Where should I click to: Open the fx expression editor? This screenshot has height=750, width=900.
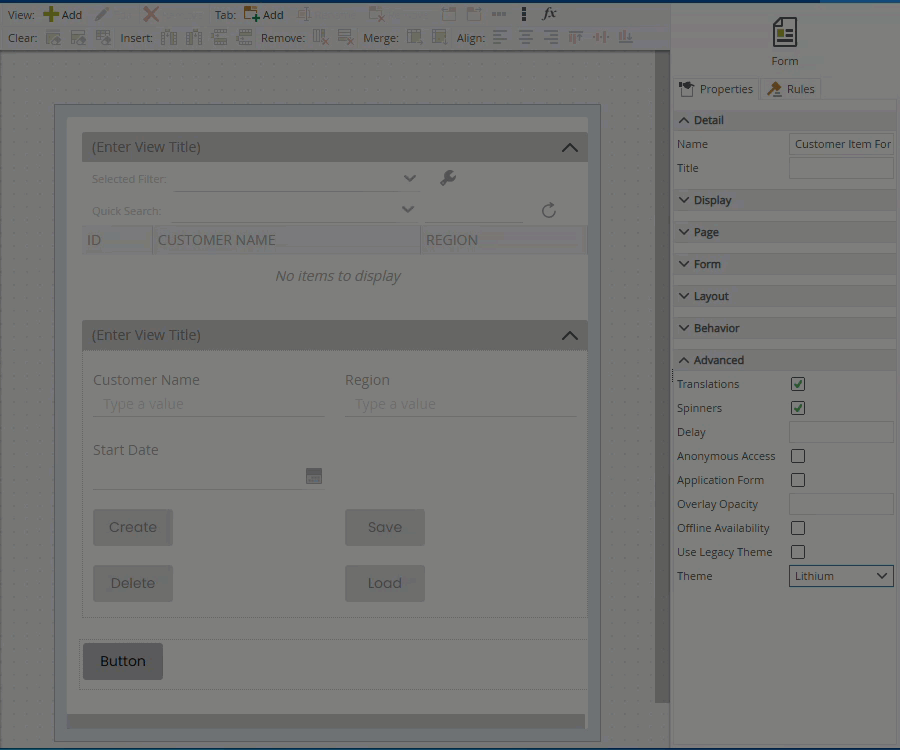pyautogui.click(x=549, y=14)
